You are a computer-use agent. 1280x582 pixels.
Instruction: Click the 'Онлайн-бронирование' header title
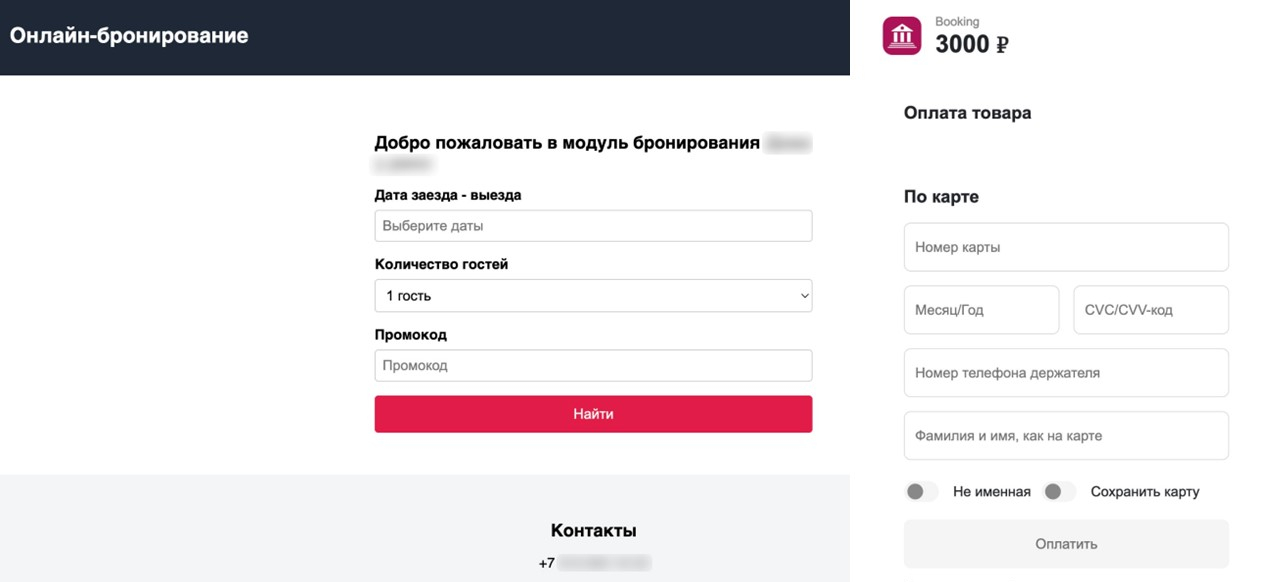pos(129,36)
